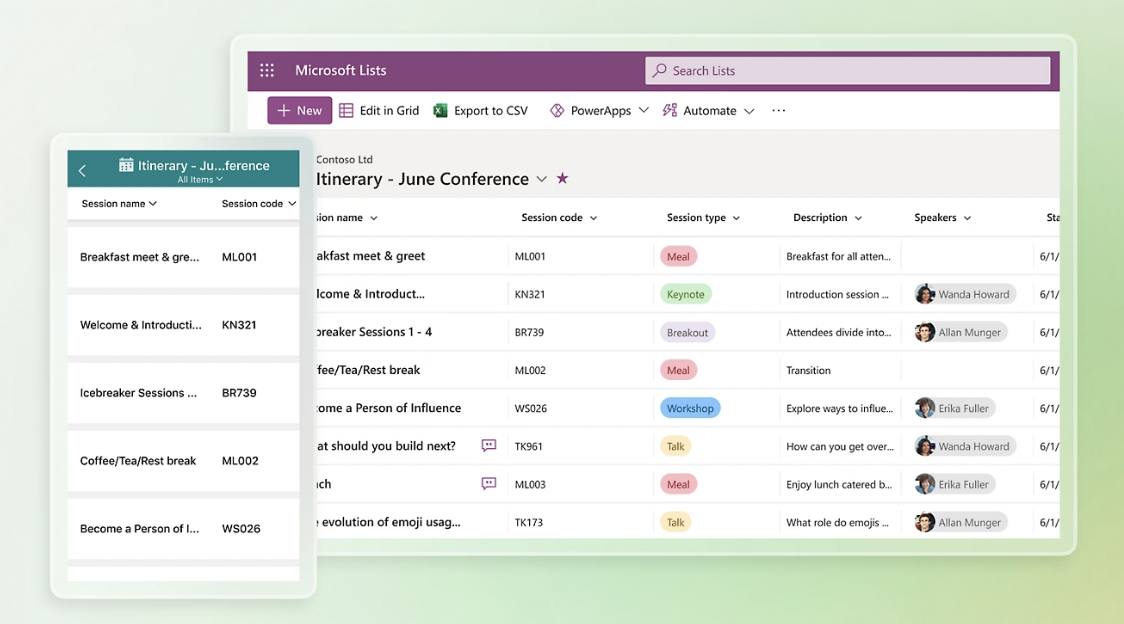Open mobile panel Session name column dropdown
Image resolution: width=1124 pixels, height=624 pixels.
point(153,204)
